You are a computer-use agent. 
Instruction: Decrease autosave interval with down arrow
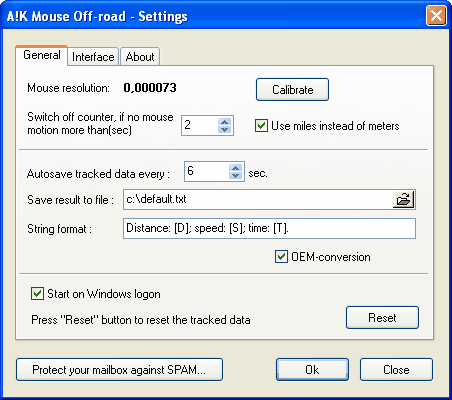tap(236, 175)
